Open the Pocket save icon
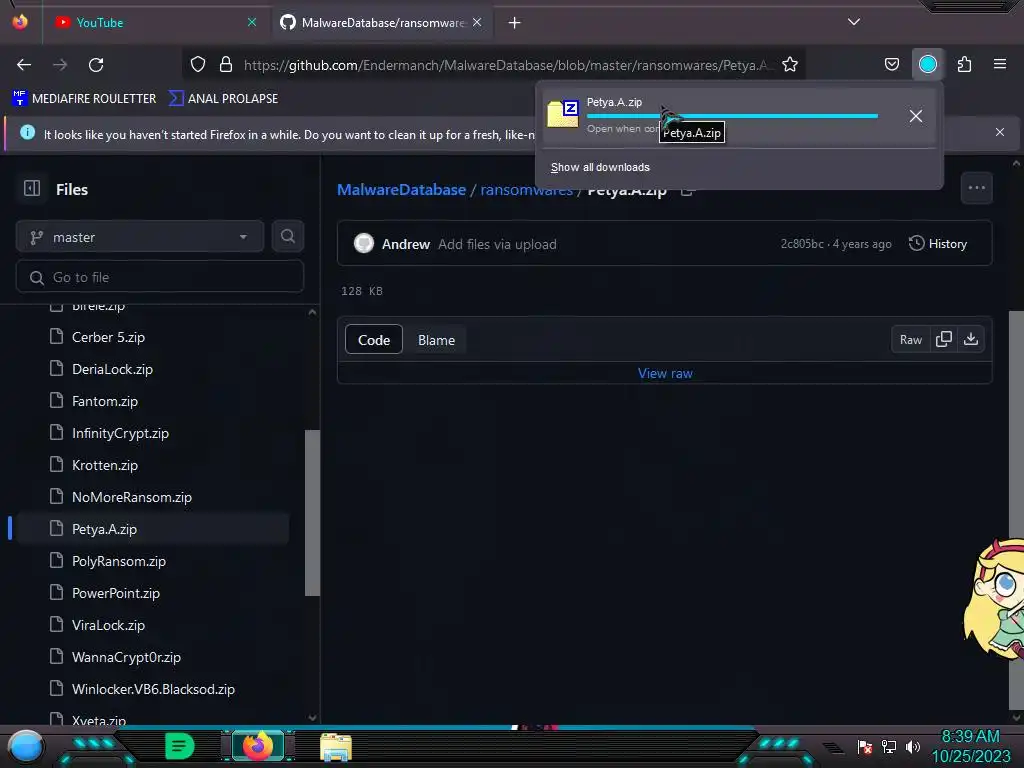 point(891,64)
